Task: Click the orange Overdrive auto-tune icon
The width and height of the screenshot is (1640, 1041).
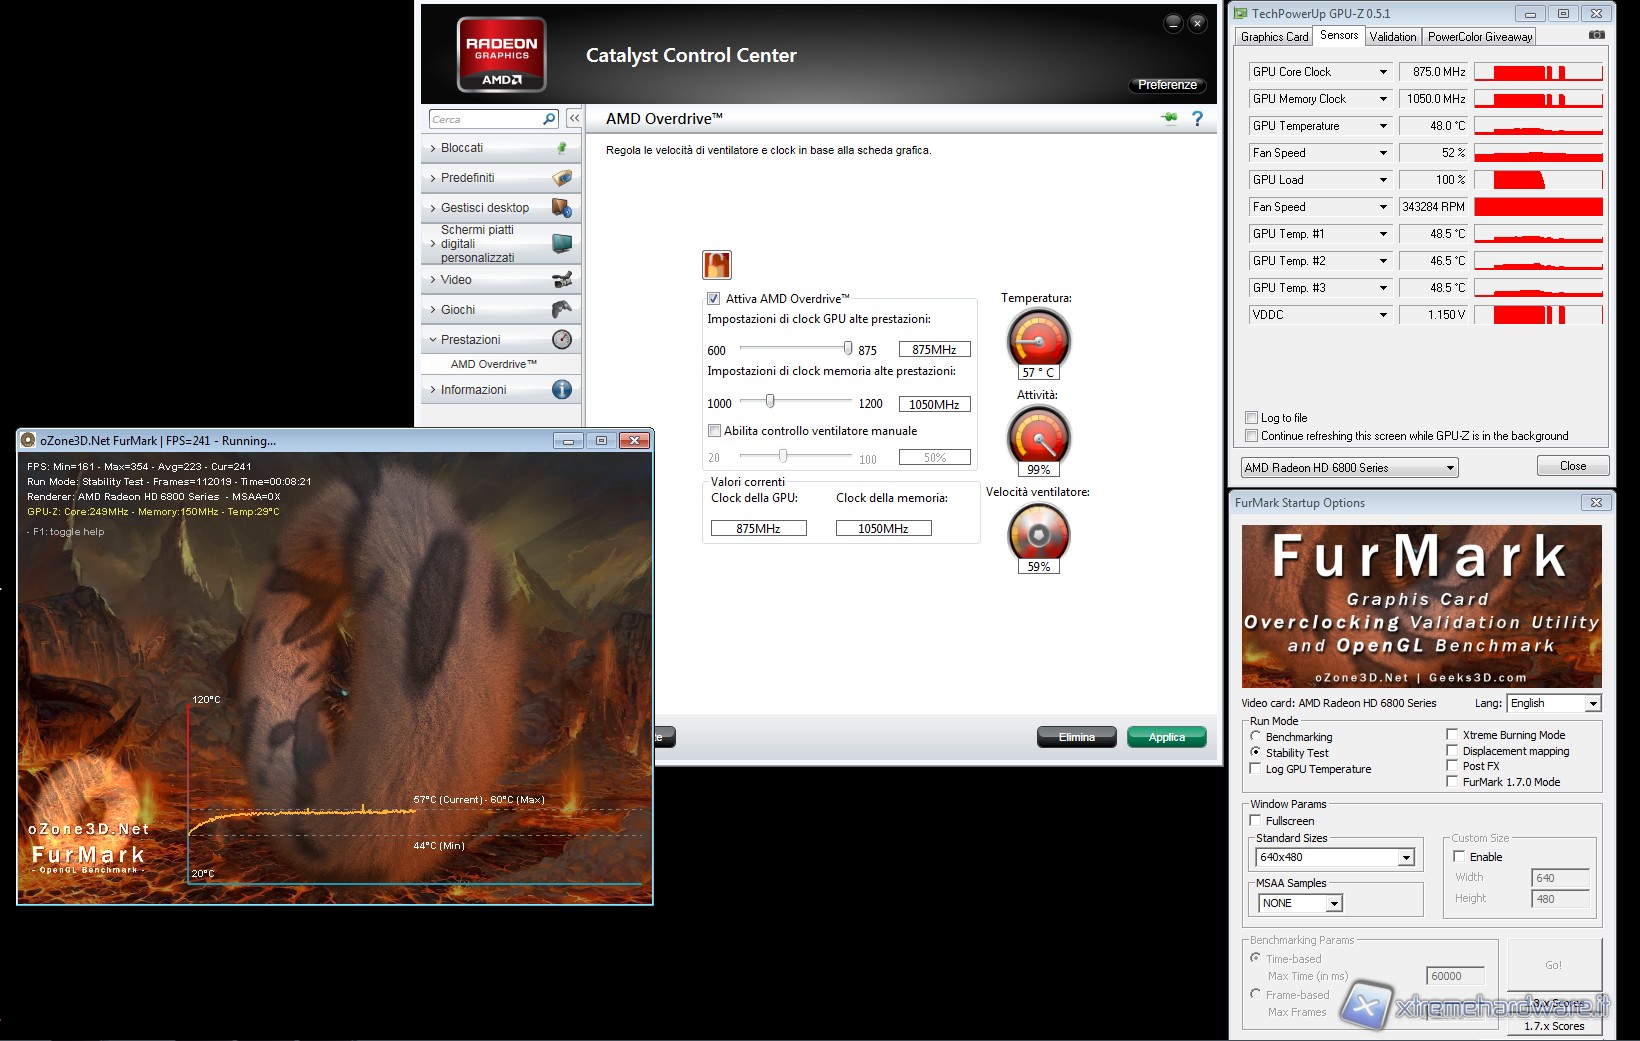Action: [717, 265]
